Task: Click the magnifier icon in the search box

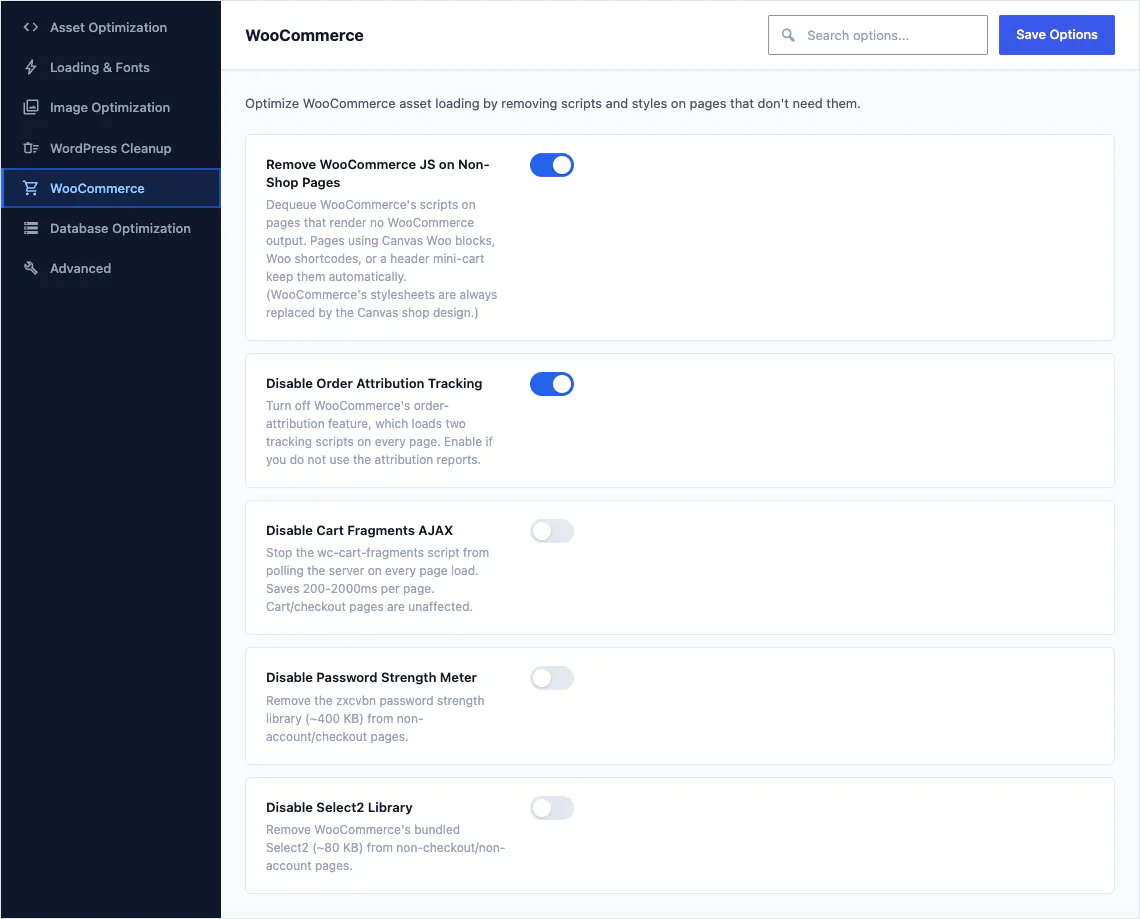Action: tap(788, 35)
